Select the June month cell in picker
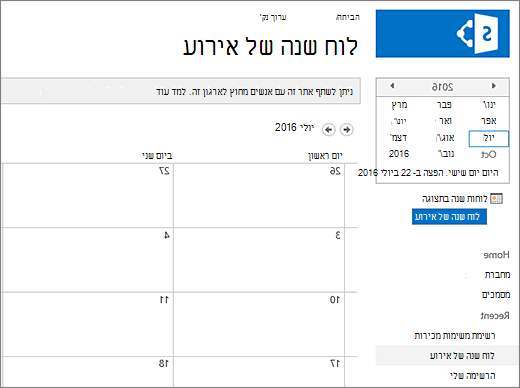Image resolution: width=520 pixels, height=388 pixels. click(x=399, y=121)
